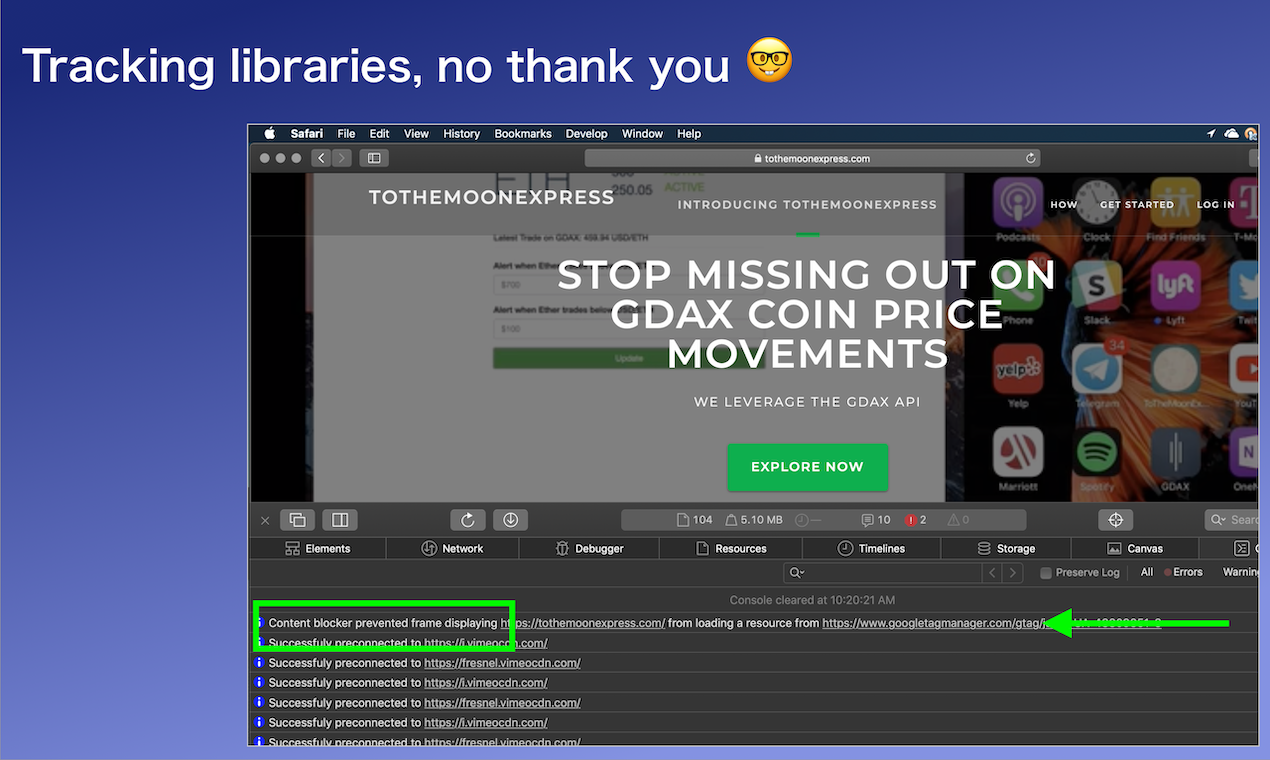Switch to the Network tab
Image resolution: width=1270 pixels, height=760 pixels.
coord(452,549)
